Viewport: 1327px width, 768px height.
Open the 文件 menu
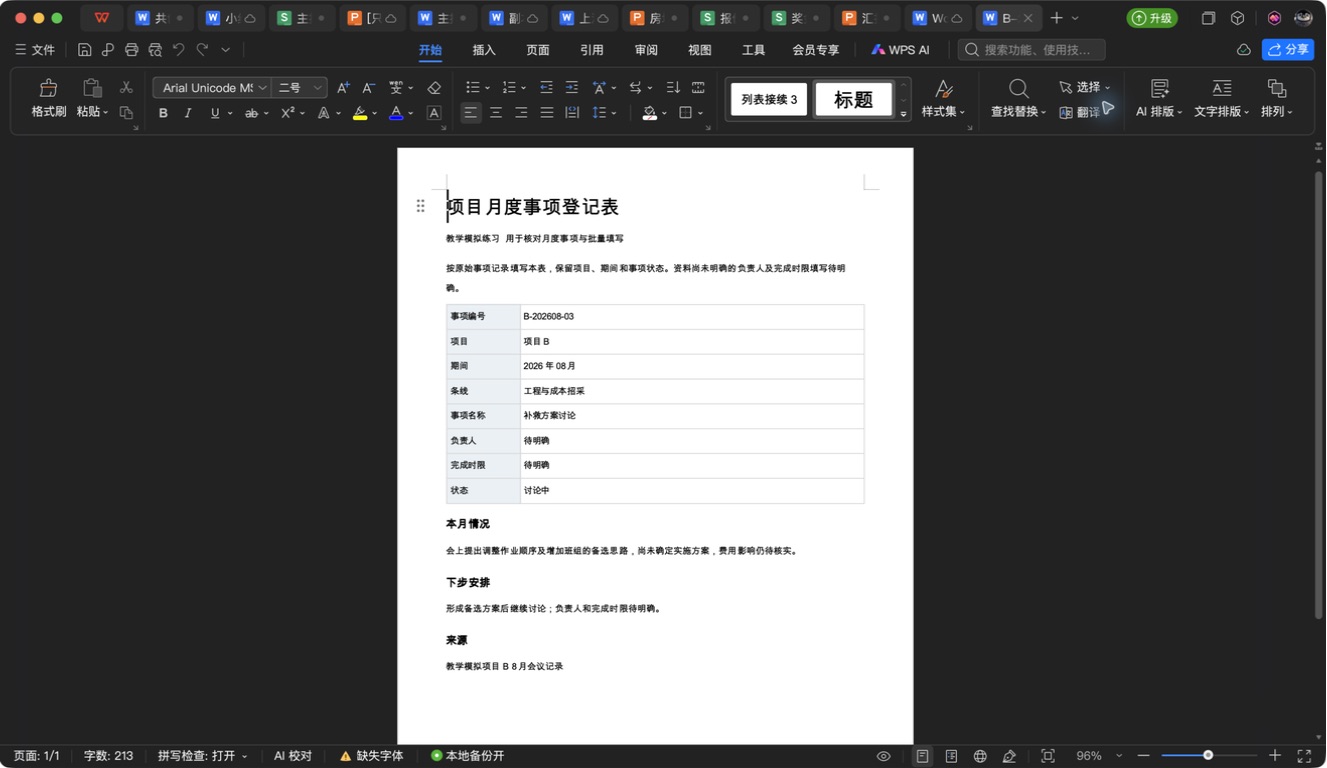click(35, 50)
